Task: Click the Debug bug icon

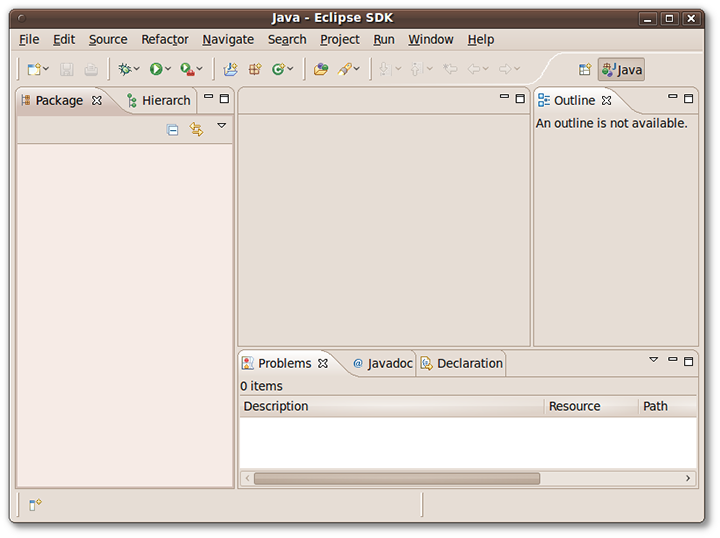Action: (124, 69)
